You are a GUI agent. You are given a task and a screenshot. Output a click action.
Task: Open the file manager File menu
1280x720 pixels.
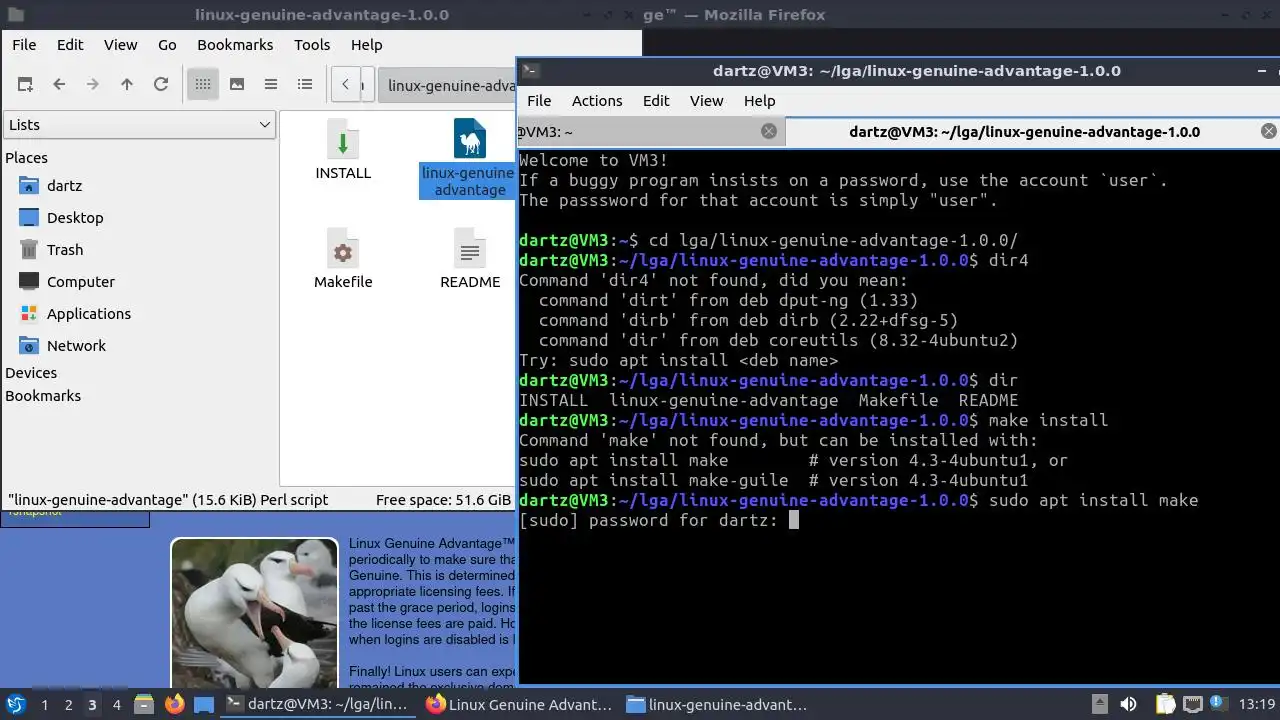click(x=24, y=45)
